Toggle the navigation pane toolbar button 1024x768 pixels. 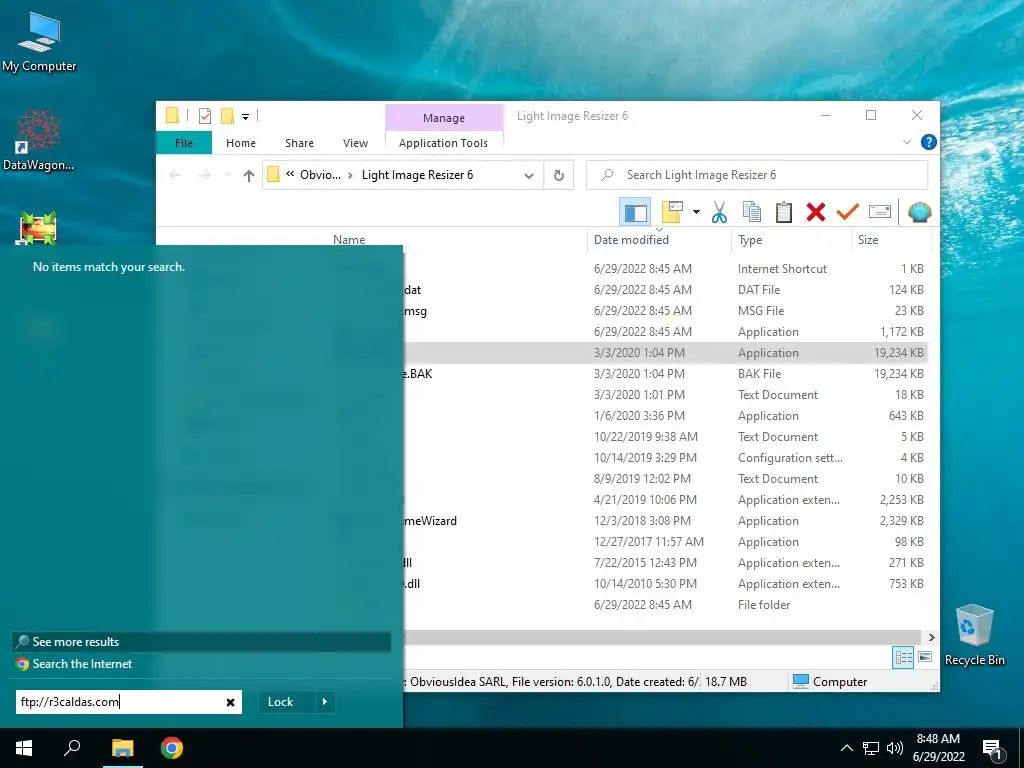[635, 212]
